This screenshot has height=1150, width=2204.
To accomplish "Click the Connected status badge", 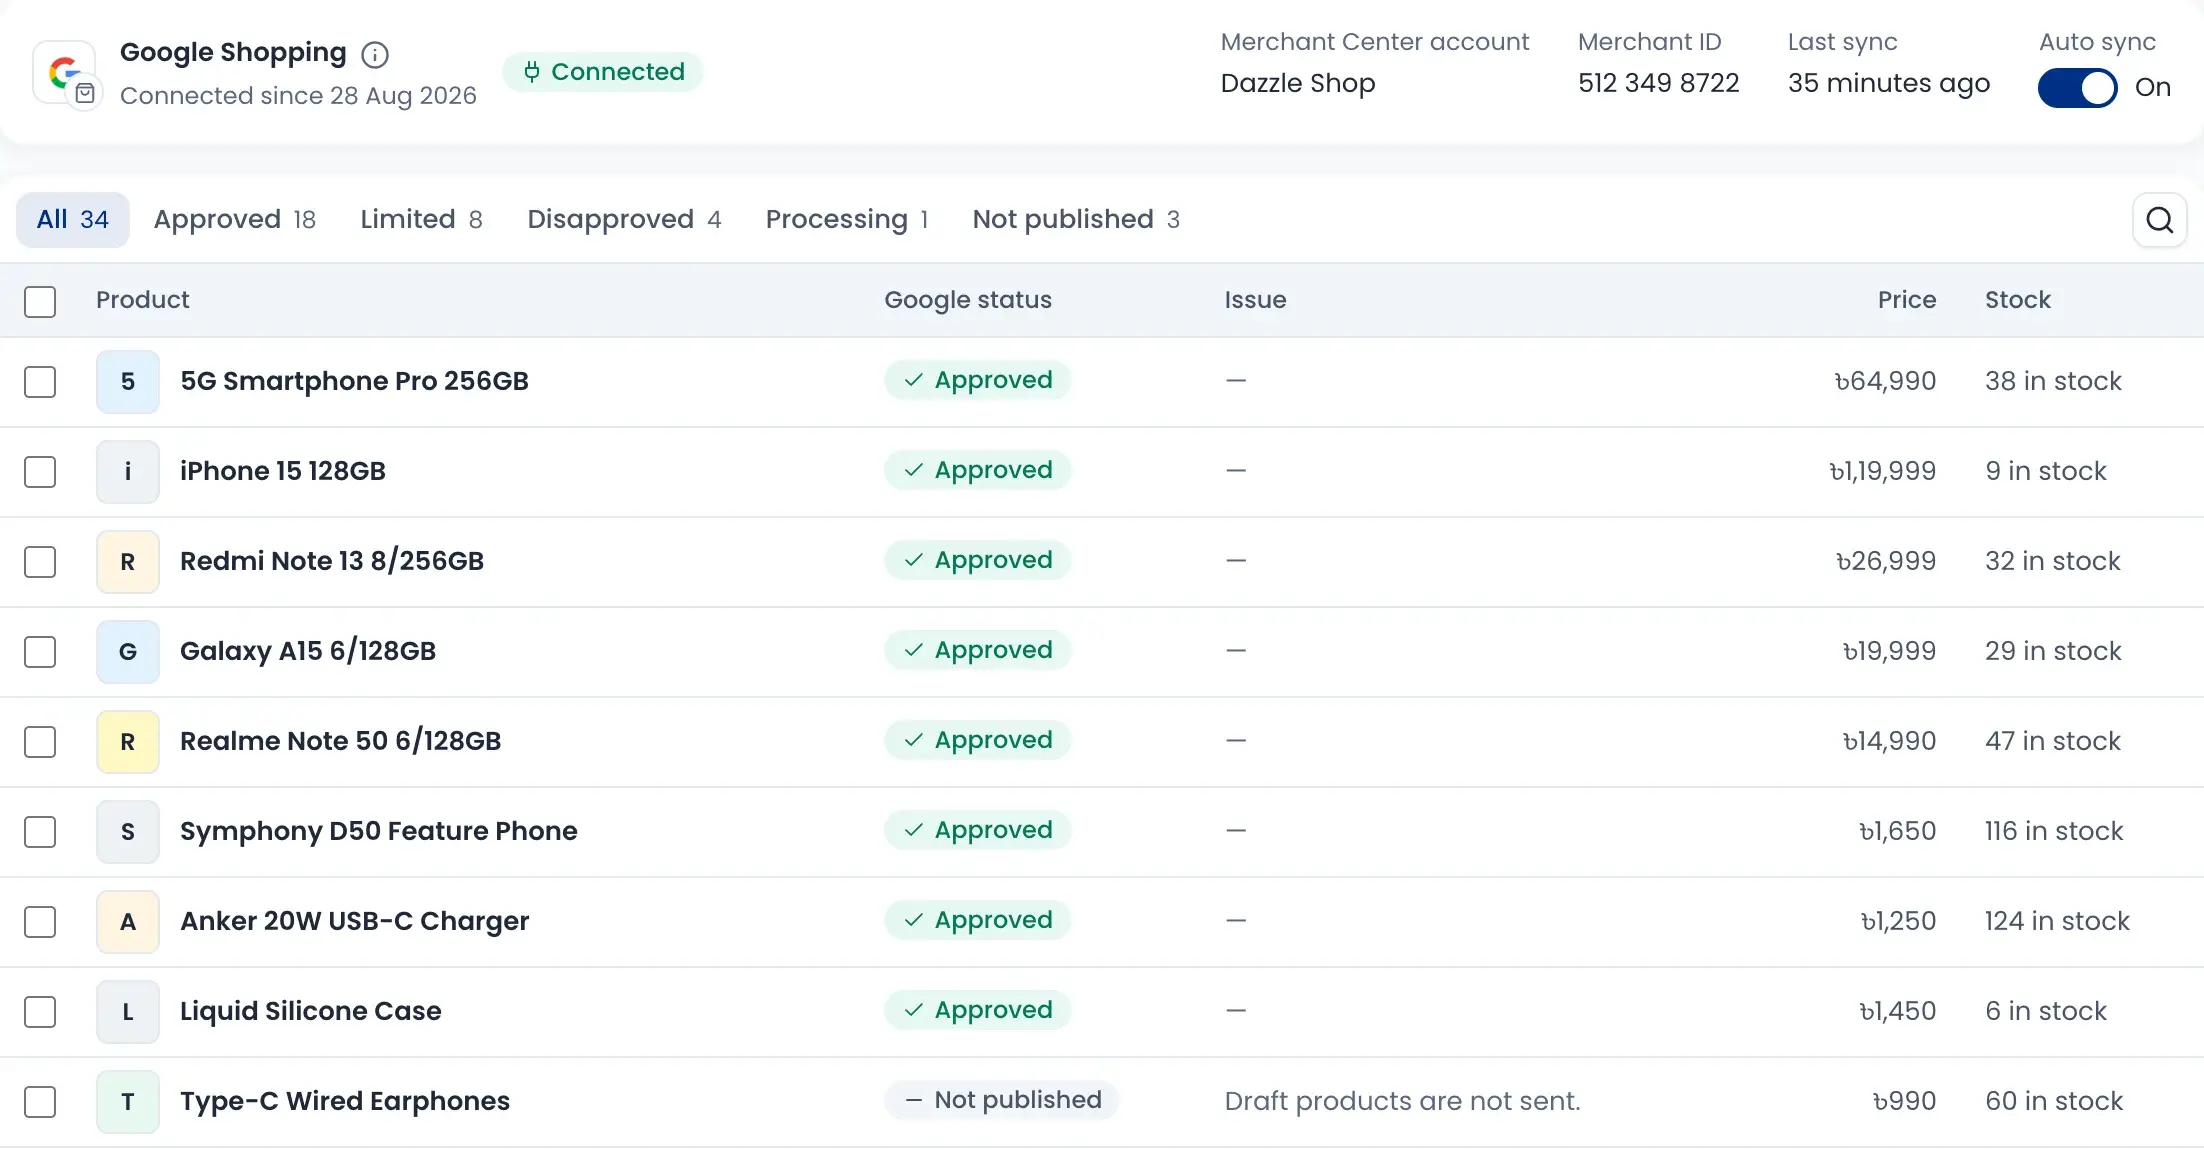I will (x=603, y=72).
